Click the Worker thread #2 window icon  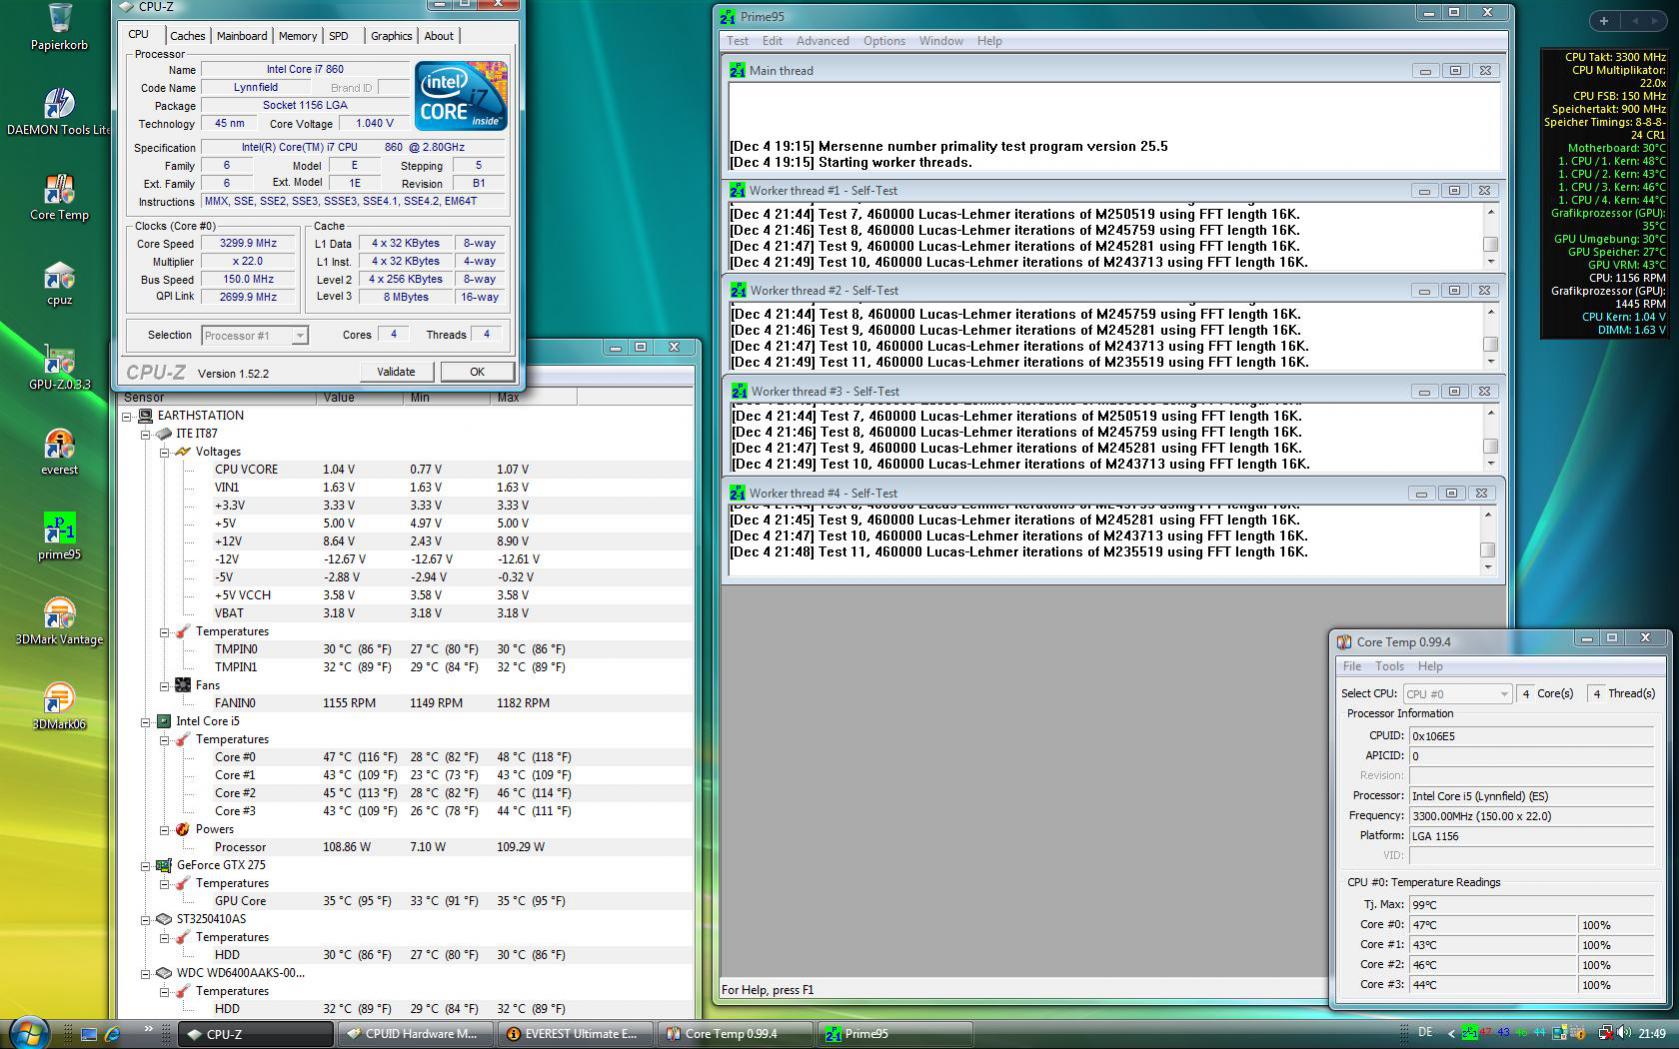737,290
